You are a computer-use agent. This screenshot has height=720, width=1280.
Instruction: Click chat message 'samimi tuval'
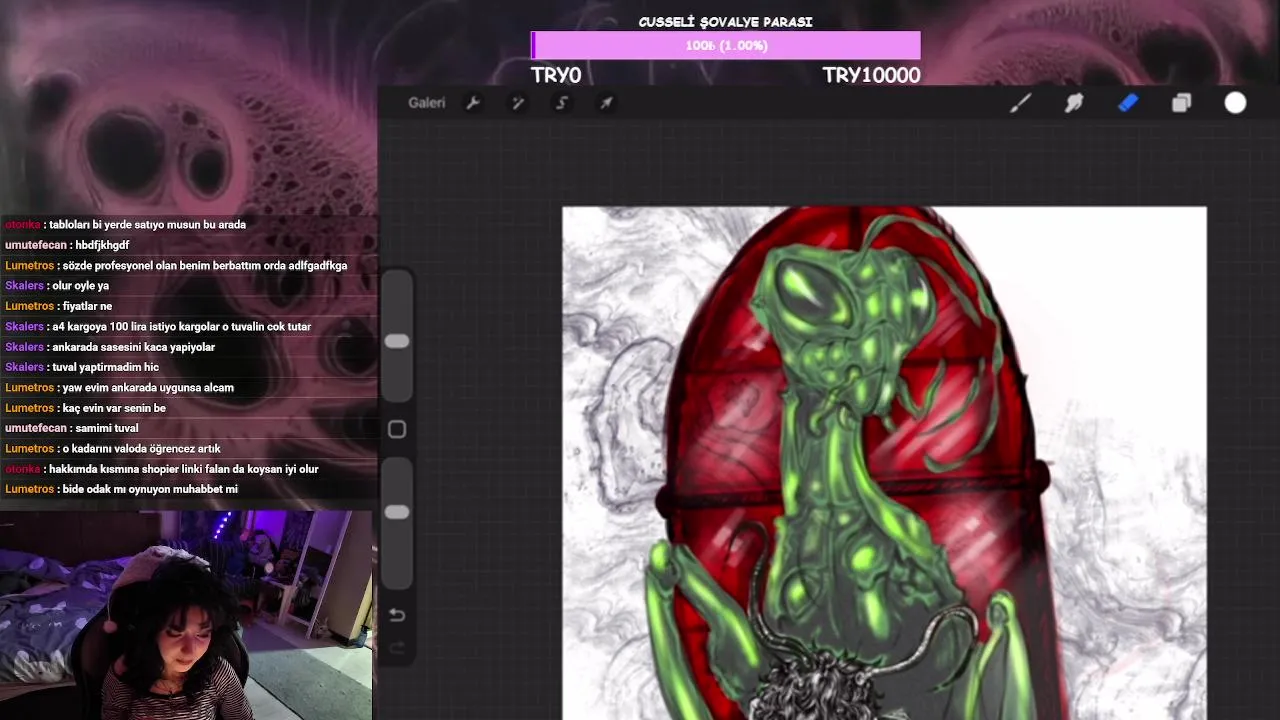tap(72, 428)
